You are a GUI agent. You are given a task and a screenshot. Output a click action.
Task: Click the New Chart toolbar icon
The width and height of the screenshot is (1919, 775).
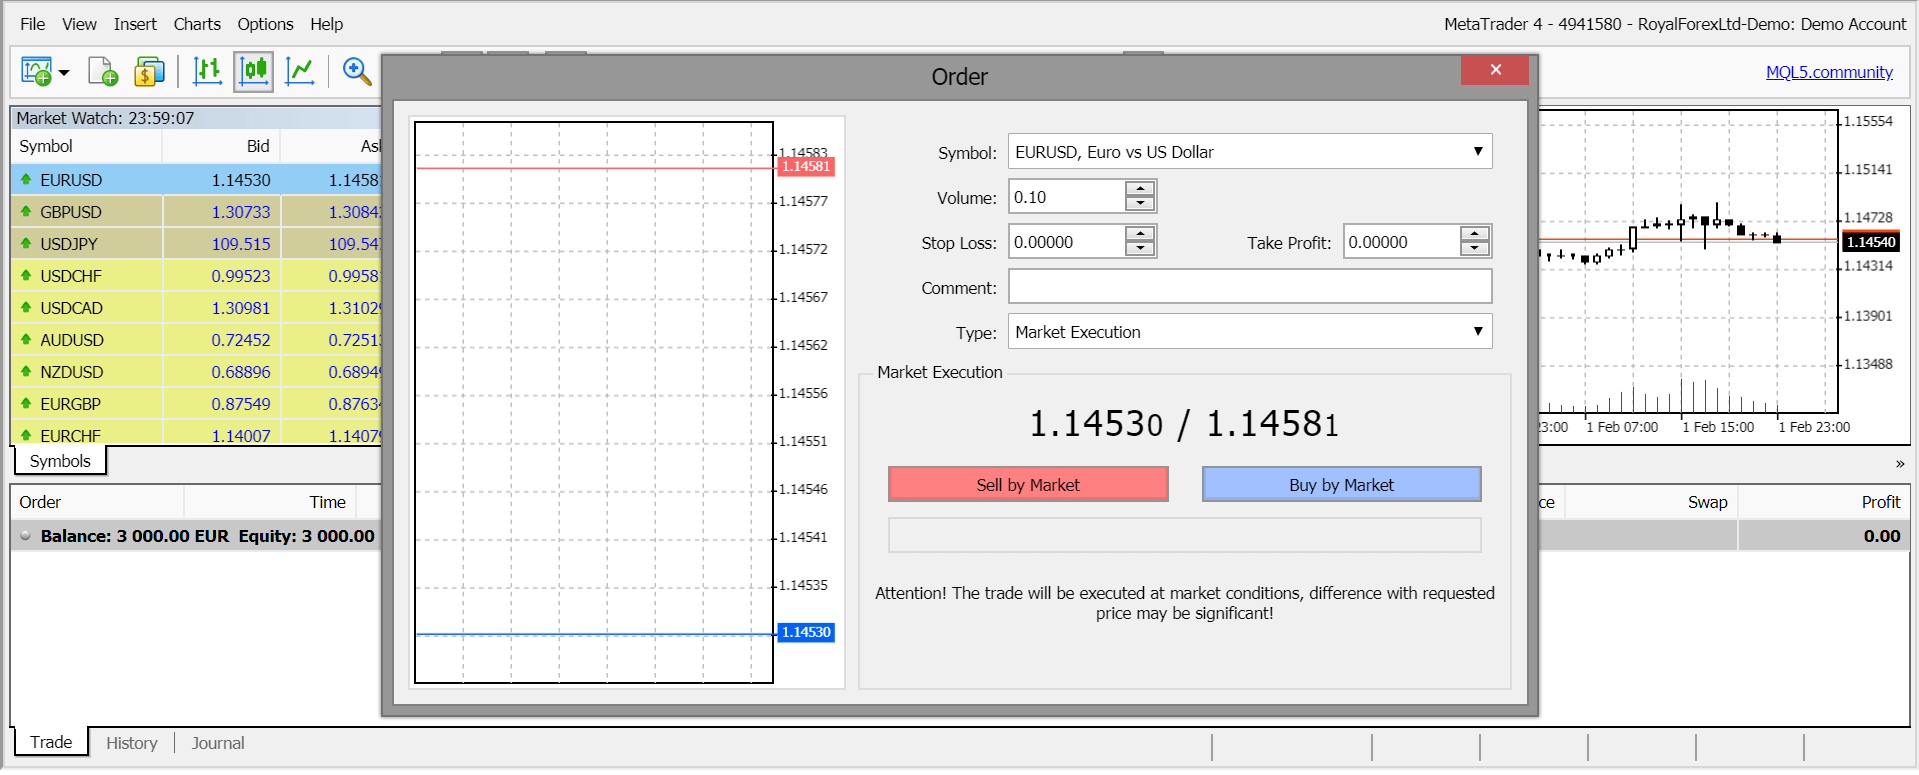pos(37,72)
